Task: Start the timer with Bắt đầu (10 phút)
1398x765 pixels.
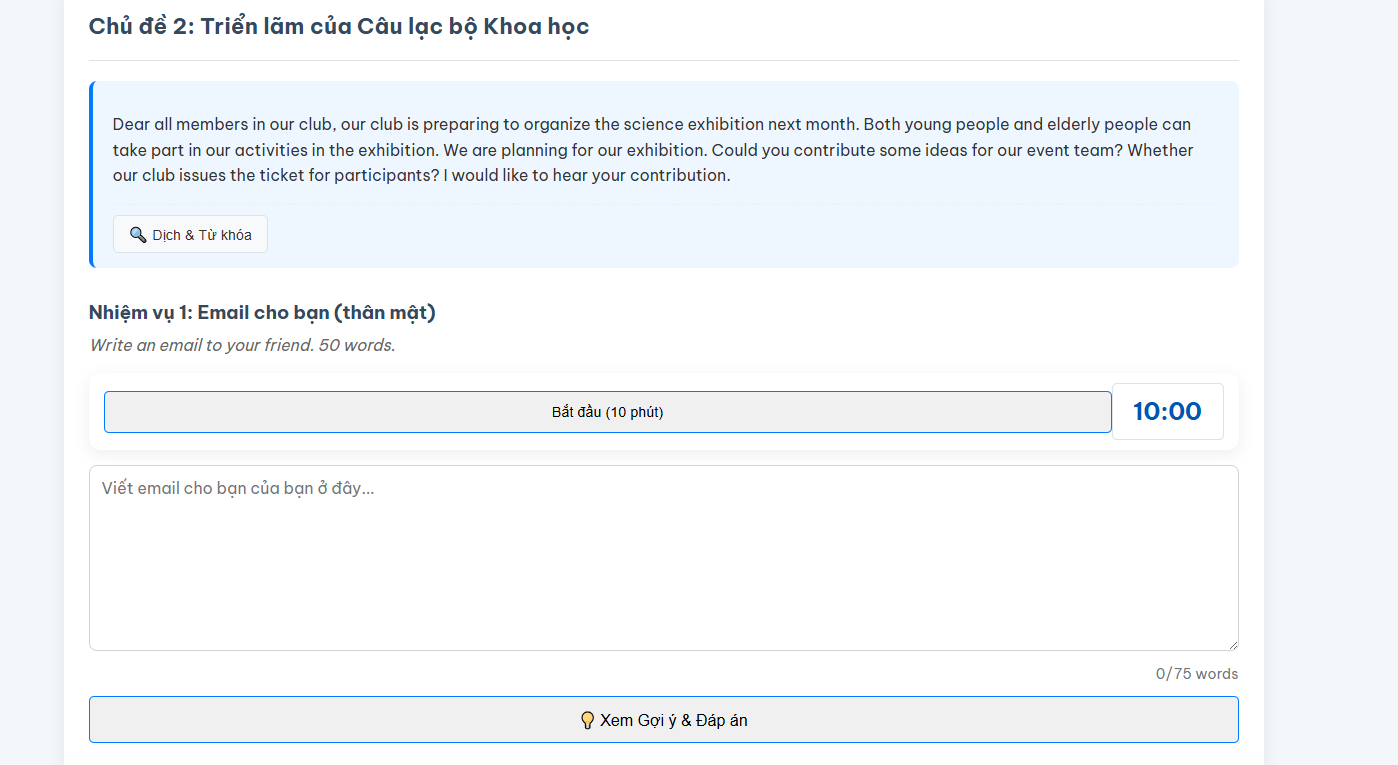Action: tap(608, 412)
